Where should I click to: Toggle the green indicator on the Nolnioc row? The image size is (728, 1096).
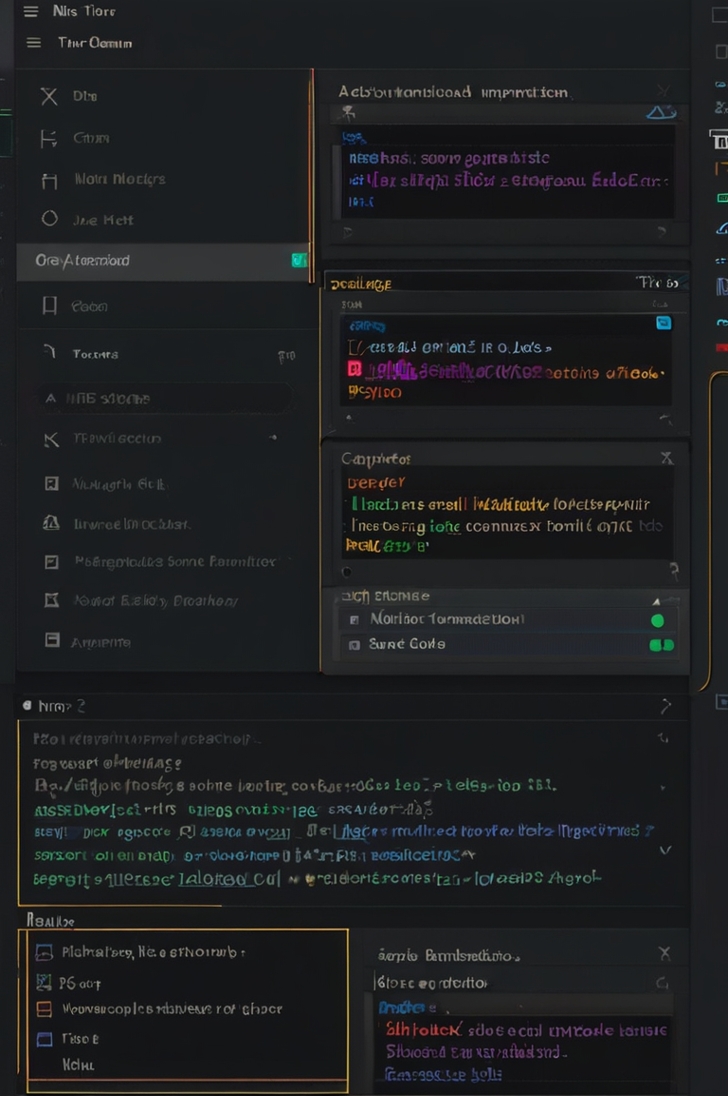click(657, 620)
